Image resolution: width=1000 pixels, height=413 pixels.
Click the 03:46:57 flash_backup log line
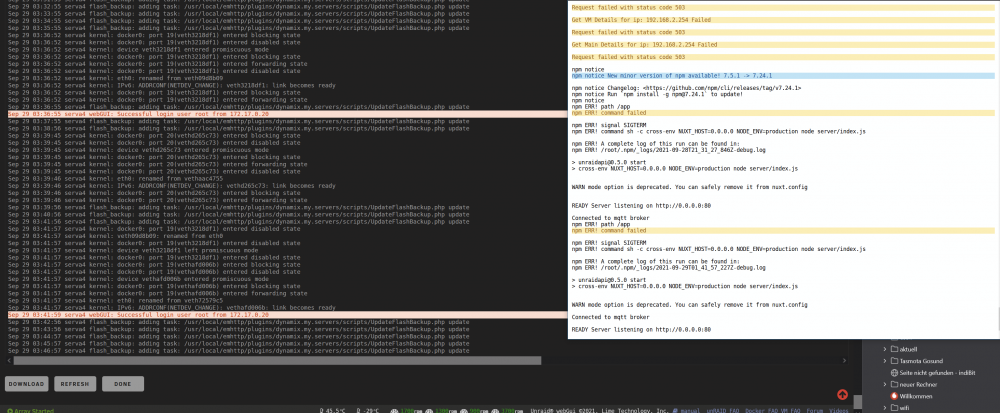coord(239,351)
